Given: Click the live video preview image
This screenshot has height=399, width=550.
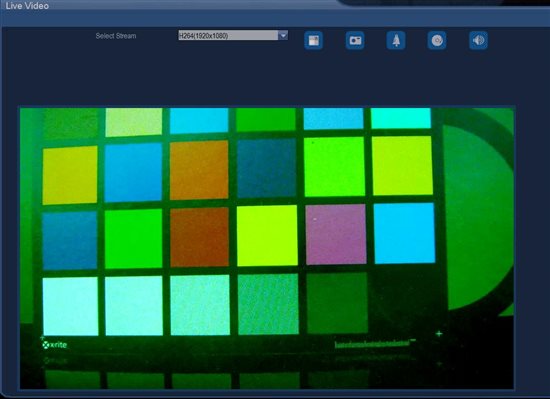Looking at the screenshot, I should point(267,248).
